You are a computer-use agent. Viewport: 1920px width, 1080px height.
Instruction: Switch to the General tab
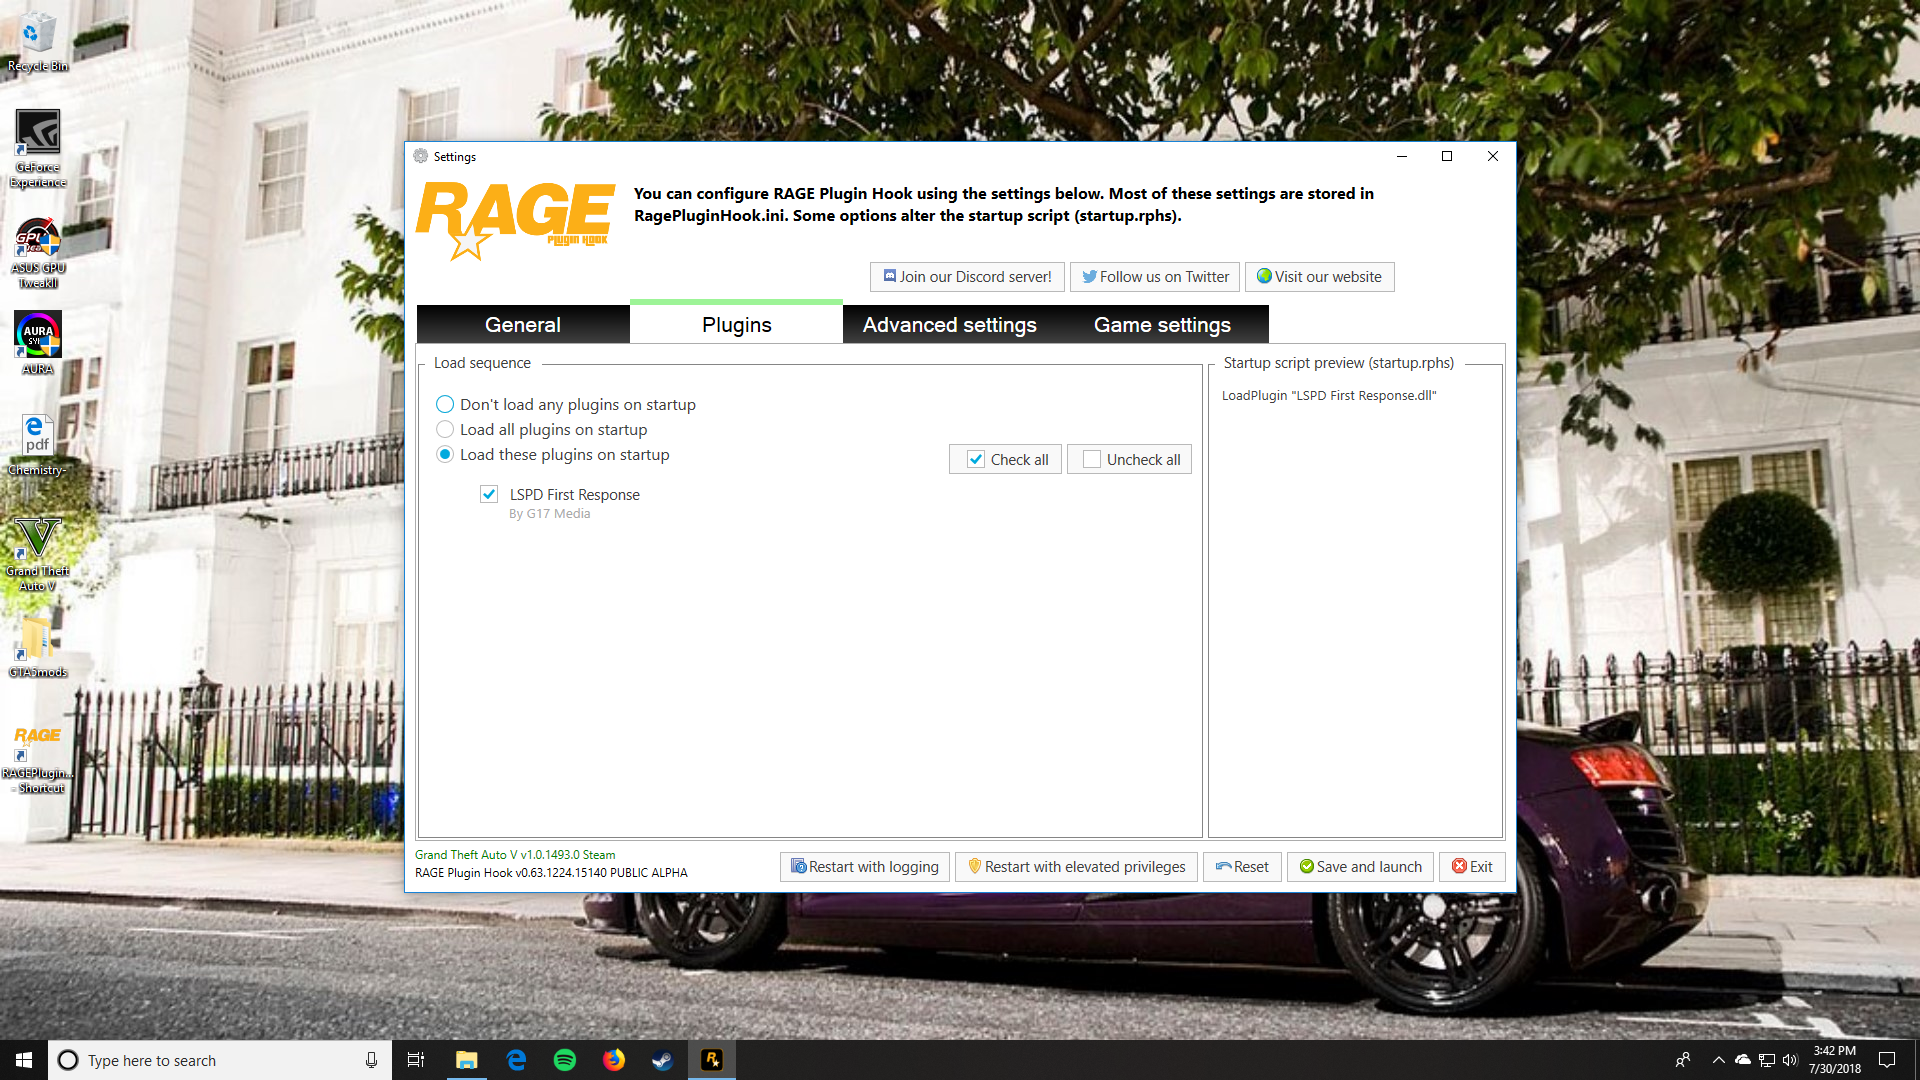click(523, 325)
